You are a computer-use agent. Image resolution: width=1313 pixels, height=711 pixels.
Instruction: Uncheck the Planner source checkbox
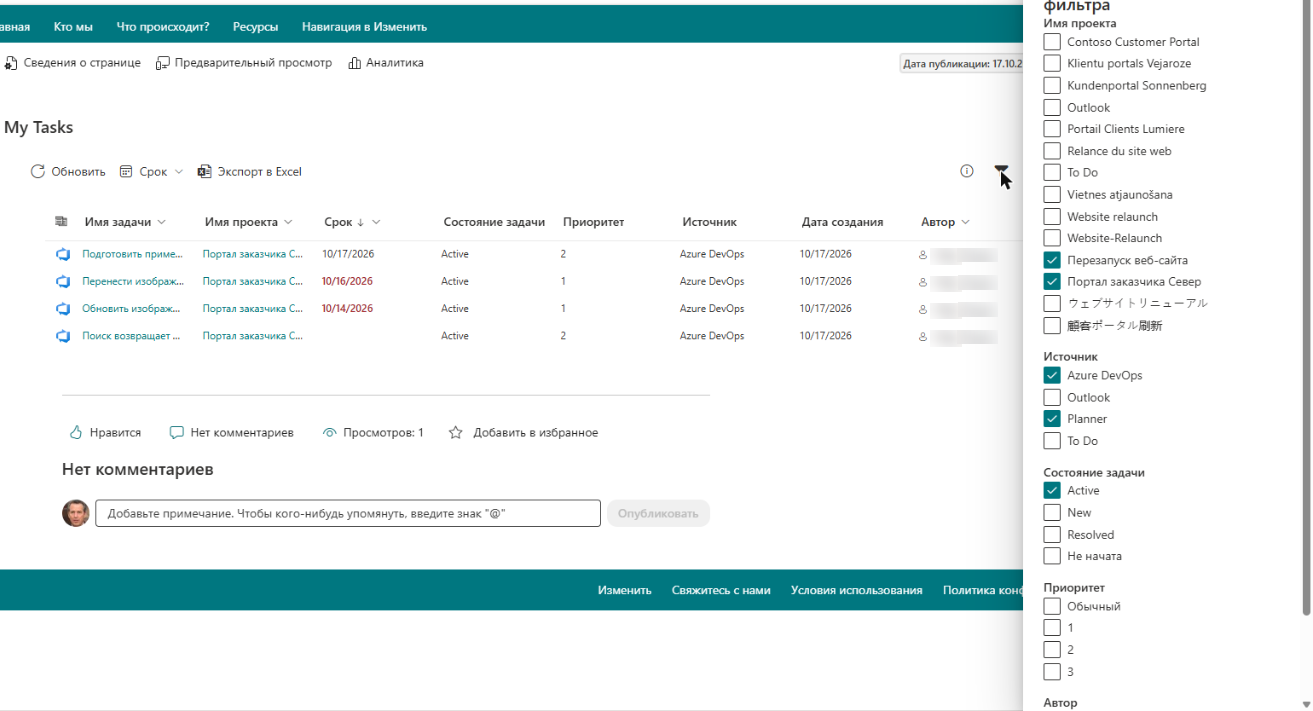coord(1052,419)
